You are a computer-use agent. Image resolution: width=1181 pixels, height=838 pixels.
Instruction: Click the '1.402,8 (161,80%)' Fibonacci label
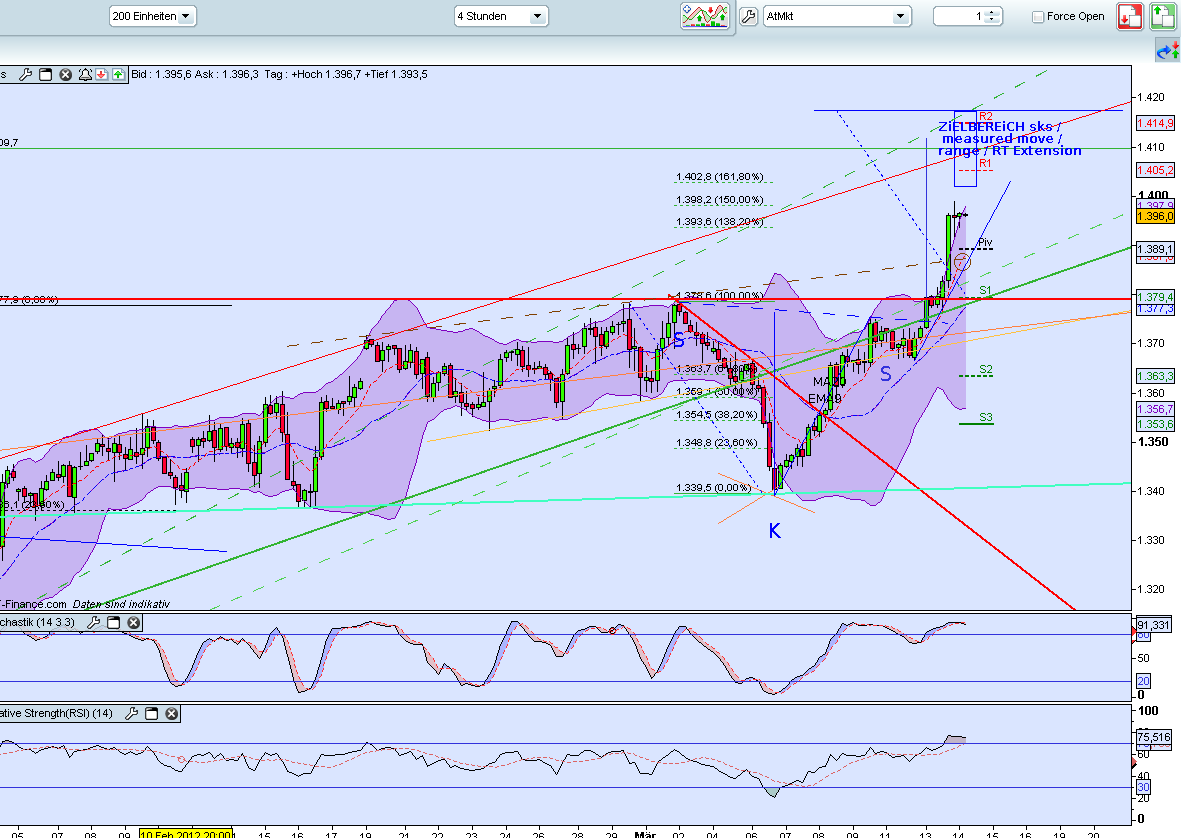[719, 177]
